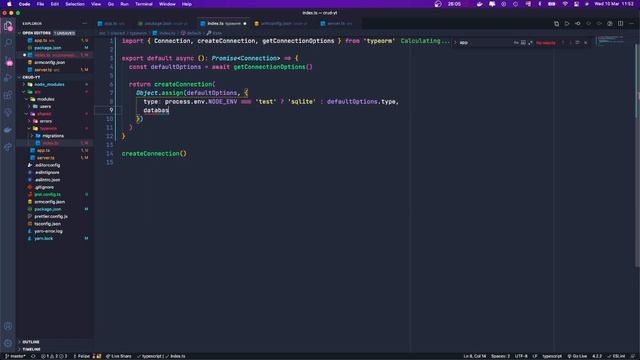The width and height of the screenshot is (640, 360).
Task: Open the Manage gear icon in the activity bar
Action: 8,343
